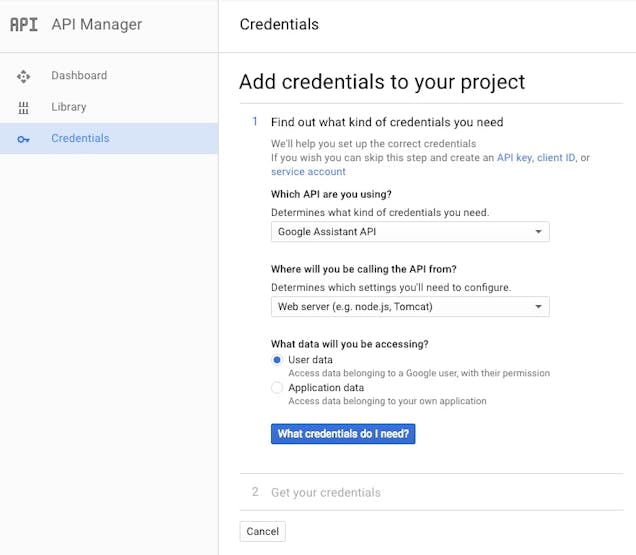The image size is (636, 555).
Task: Click the arrow on the Web server combo box
Action: (538, 307)
